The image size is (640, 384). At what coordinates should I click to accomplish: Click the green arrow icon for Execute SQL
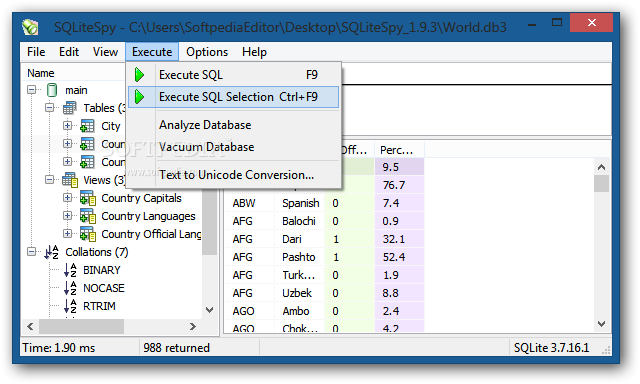pos(140,75)
